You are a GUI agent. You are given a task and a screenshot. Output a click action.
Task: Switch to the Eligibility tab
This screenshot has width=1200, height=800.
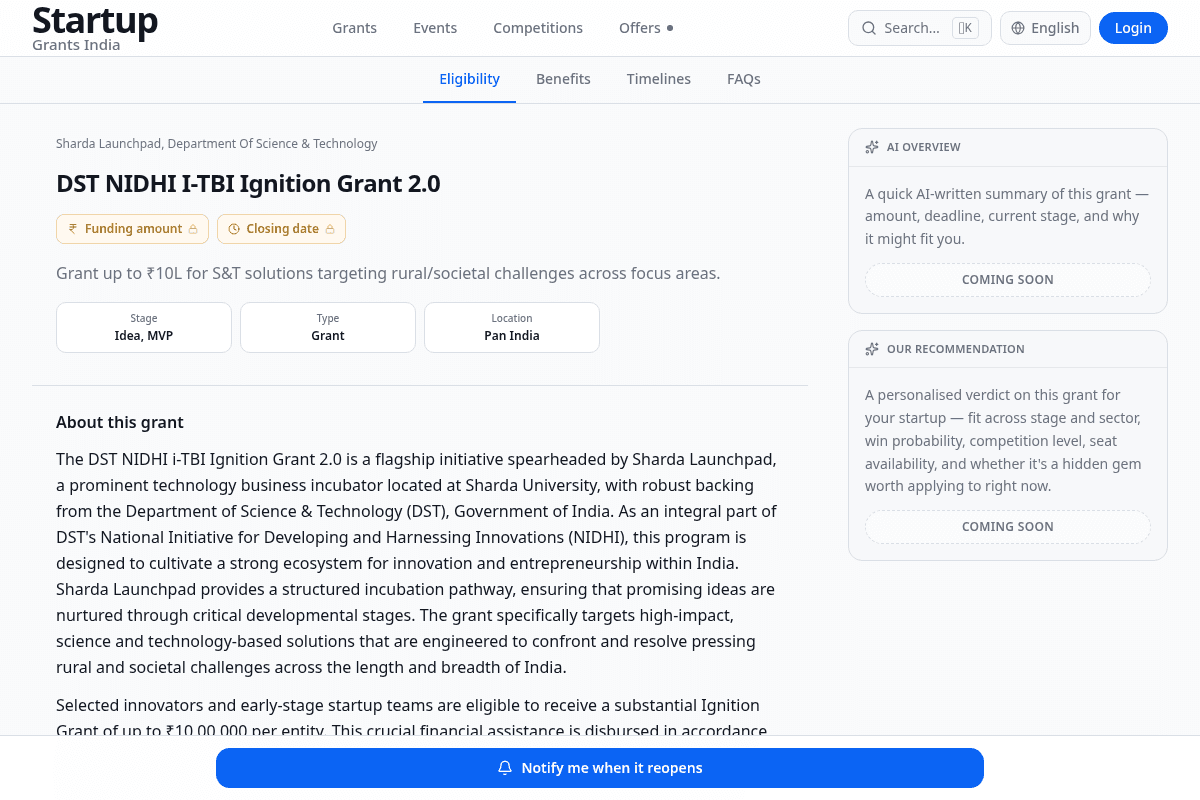click(x=469, y=79)
